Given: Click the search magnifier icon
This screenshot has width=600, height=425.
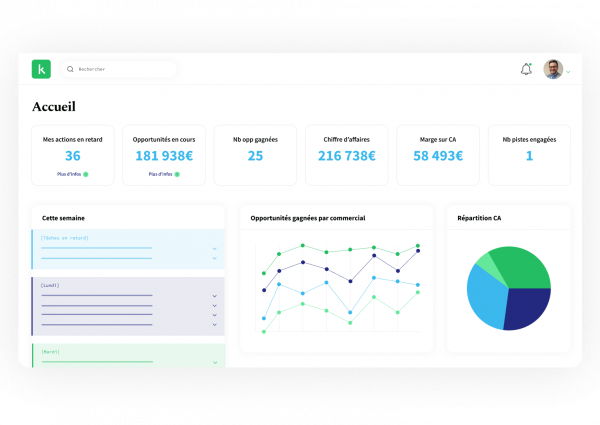Looking at the screenshot, I should coord(70,69).
